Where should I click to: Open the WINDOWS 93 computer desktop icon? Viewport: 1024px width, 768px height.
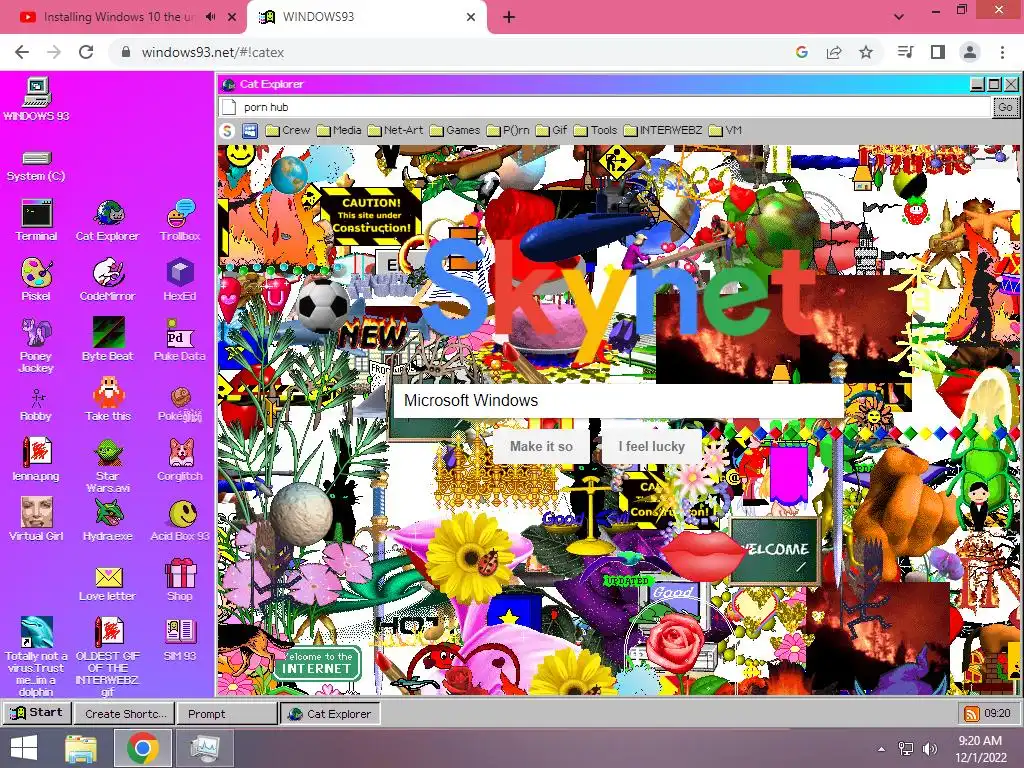coord(37,99)
